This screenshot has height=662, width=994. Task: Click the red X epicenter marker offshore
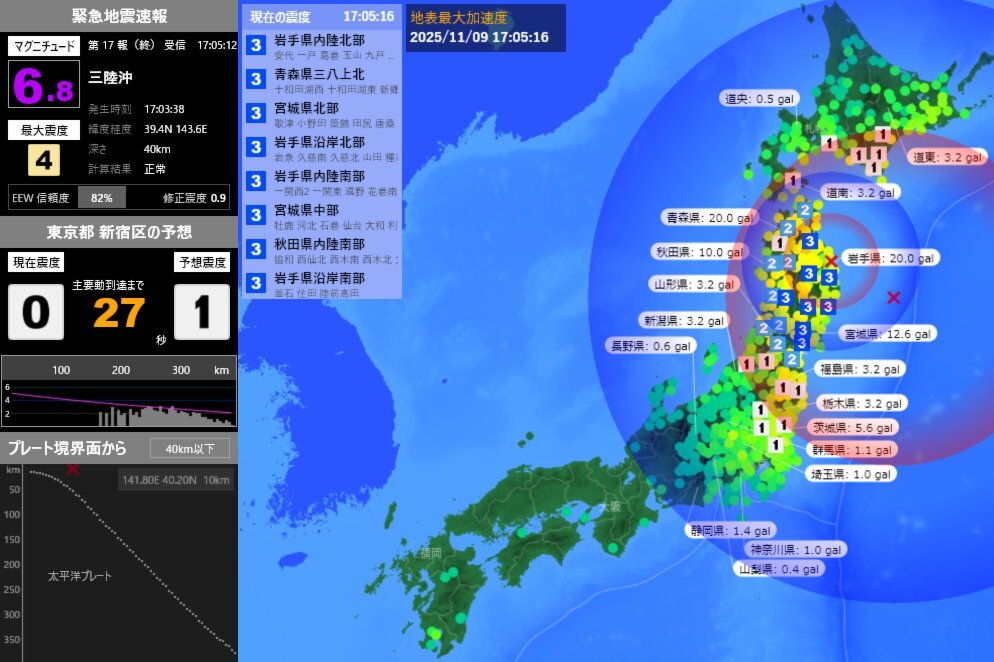coord(893,297)
